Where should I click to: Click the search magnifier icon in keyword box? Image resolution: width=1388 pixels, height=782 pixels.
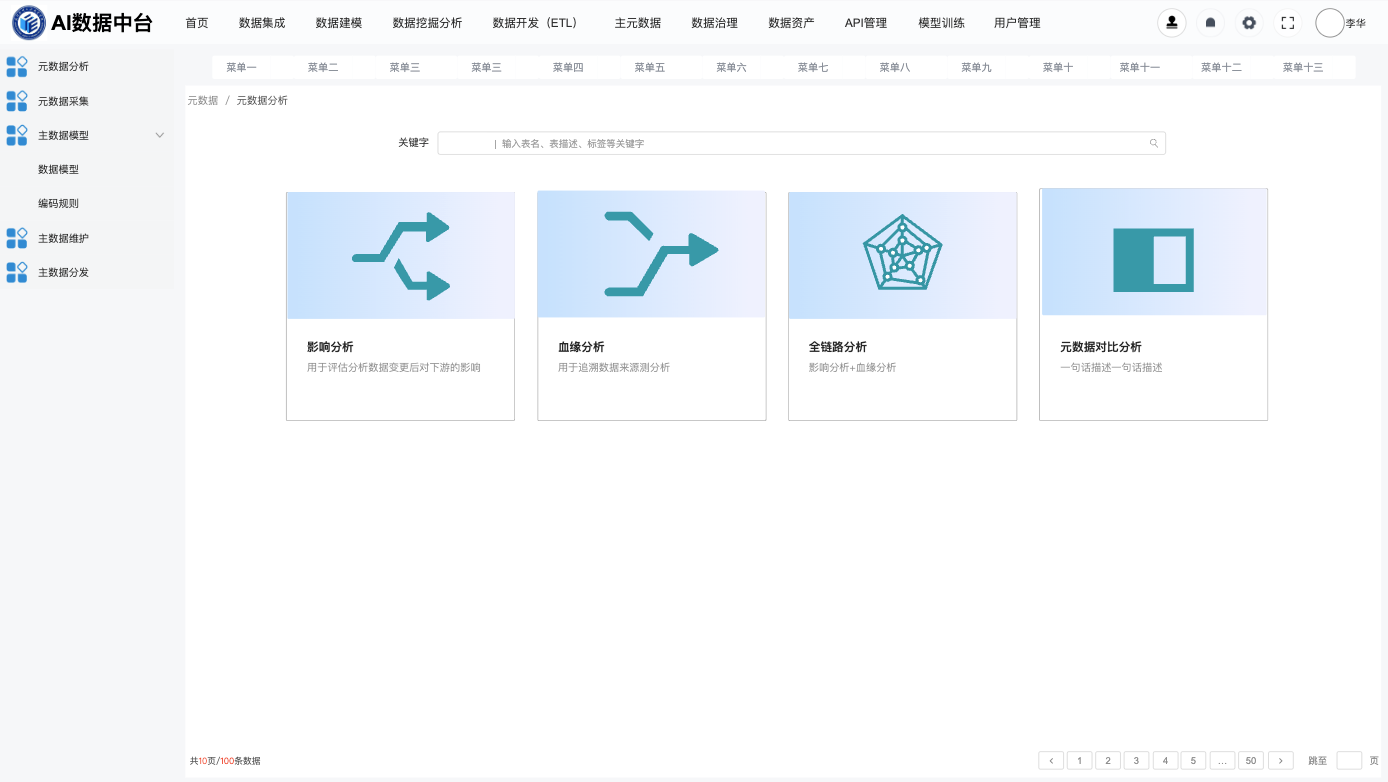point(1154,143)
